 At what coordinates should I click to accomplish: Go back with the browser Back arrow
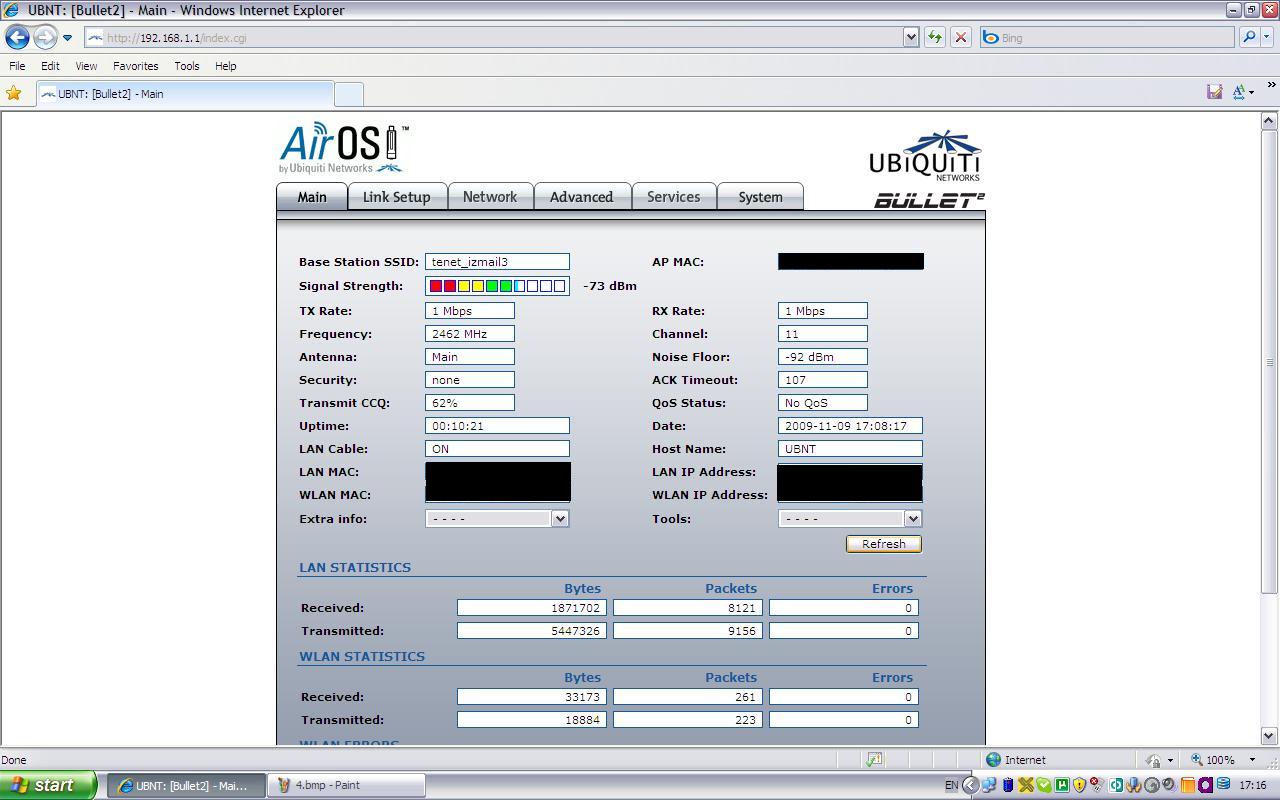coord(17,38)
